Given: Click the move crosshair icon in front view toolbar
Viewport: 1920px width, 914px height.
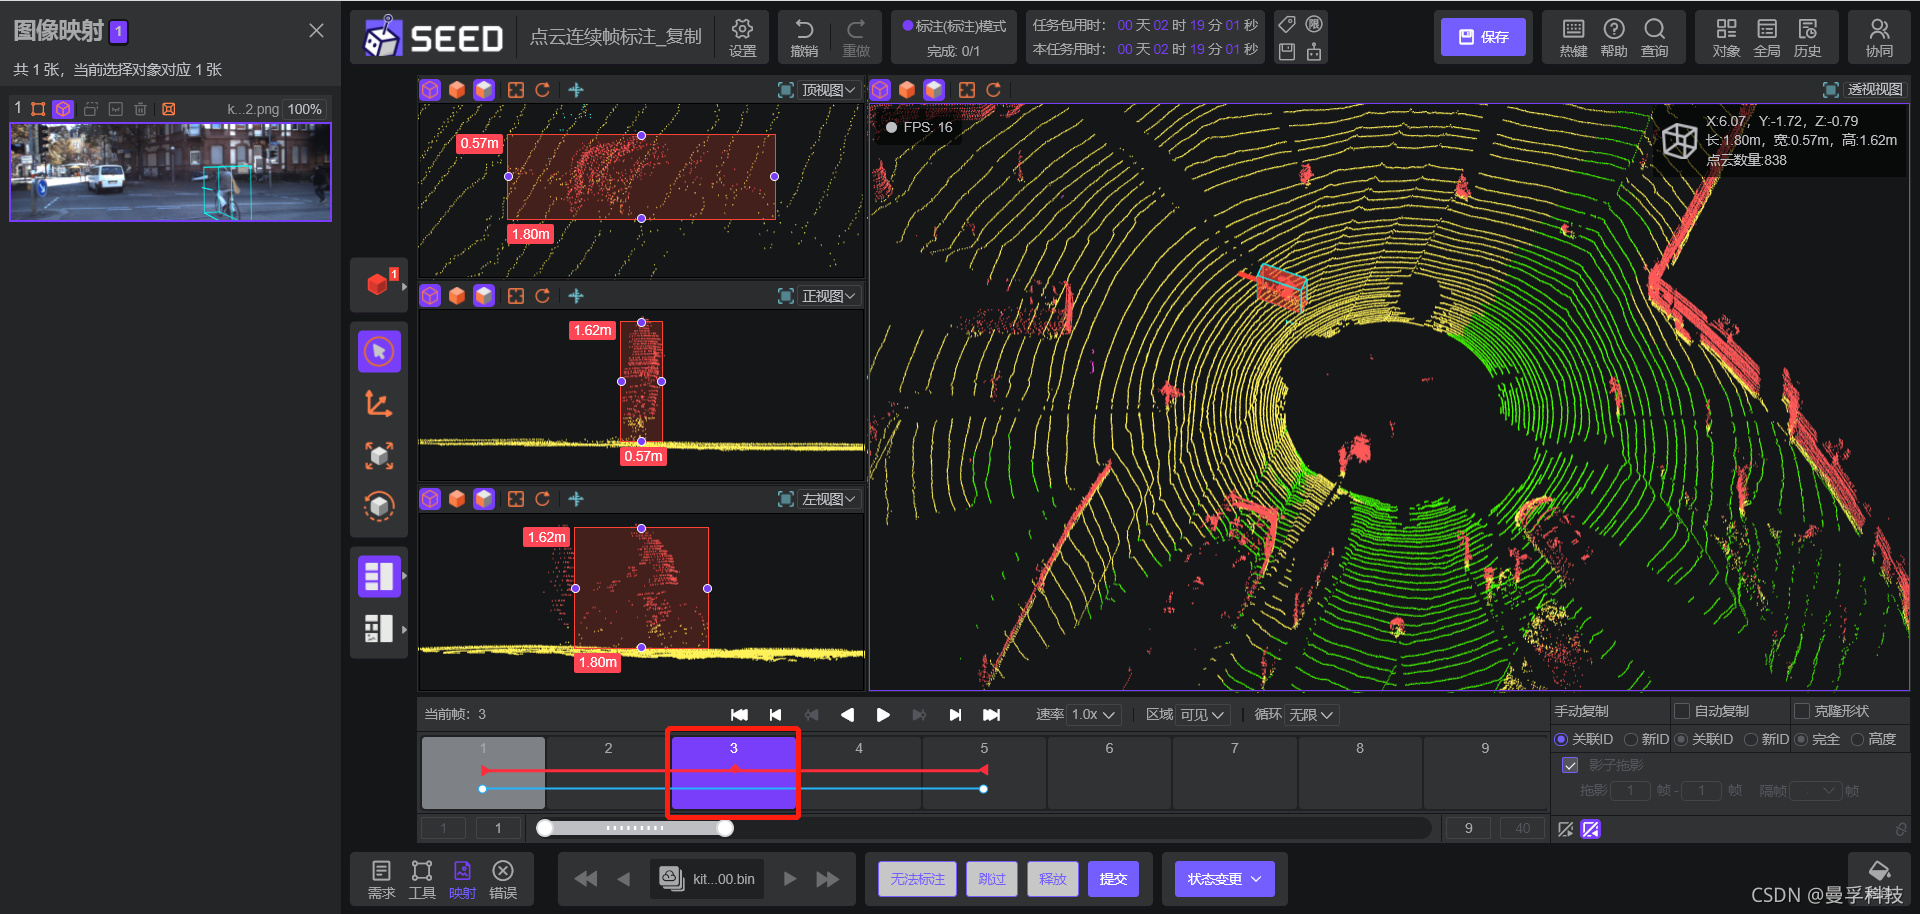Looking at the screenshot, I should coord(576,296).
